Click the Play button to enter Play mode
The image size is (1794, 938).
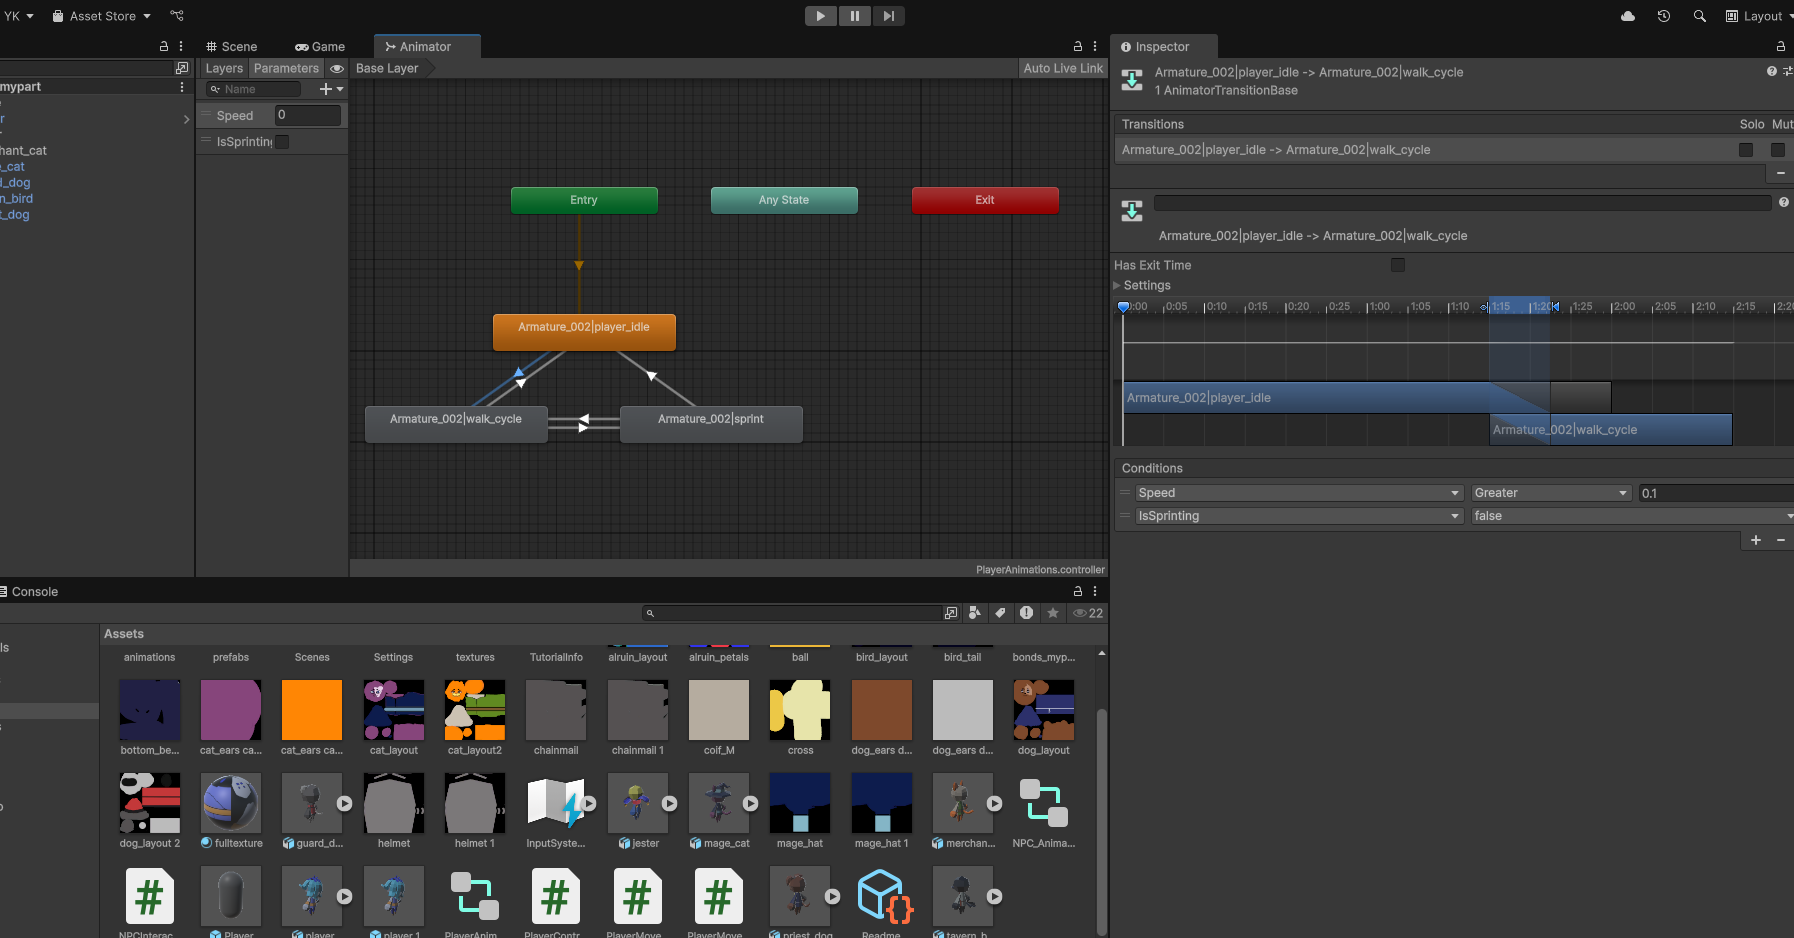point(820,15)
